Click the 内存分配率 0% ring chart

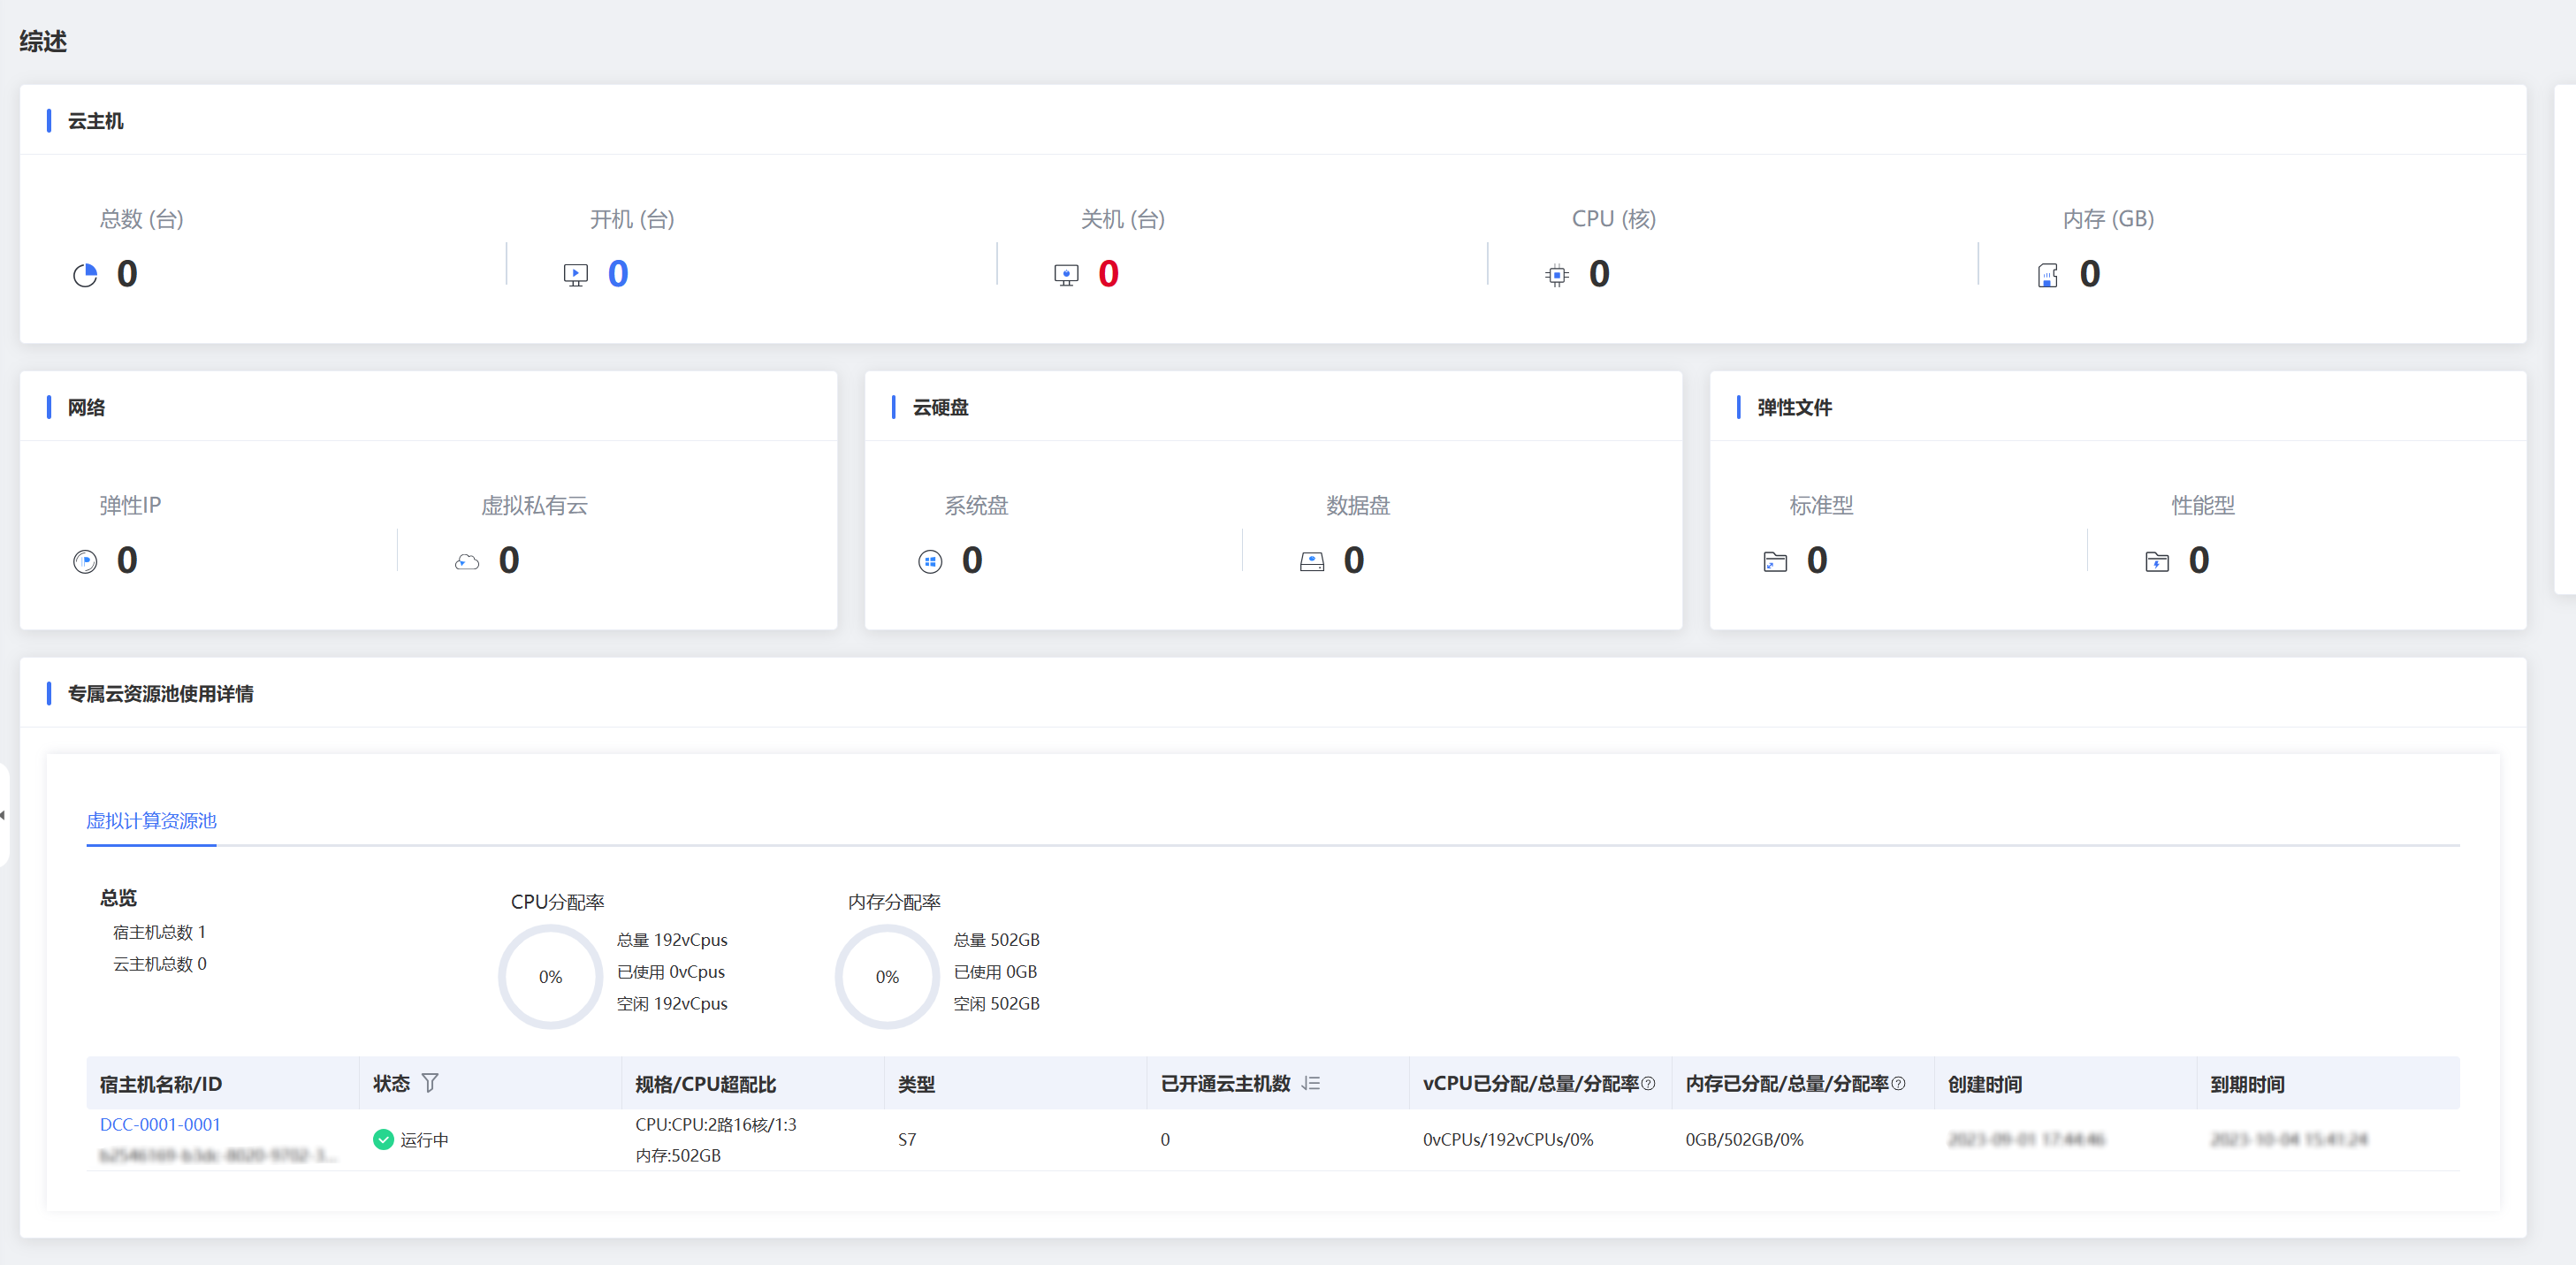(x=887, y=977)
